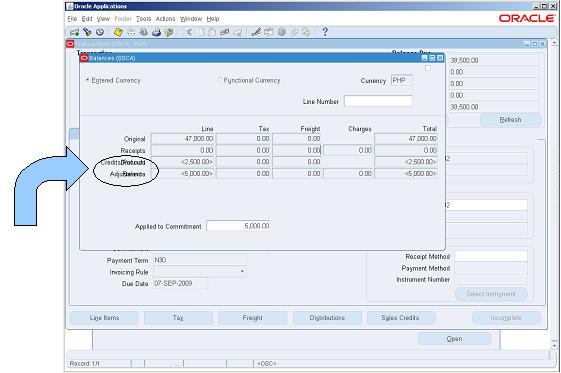Click the Delete Record toolbar icon
Image resolution: width=561 pixels, height=373 pixels.
[x=237, y=32]
